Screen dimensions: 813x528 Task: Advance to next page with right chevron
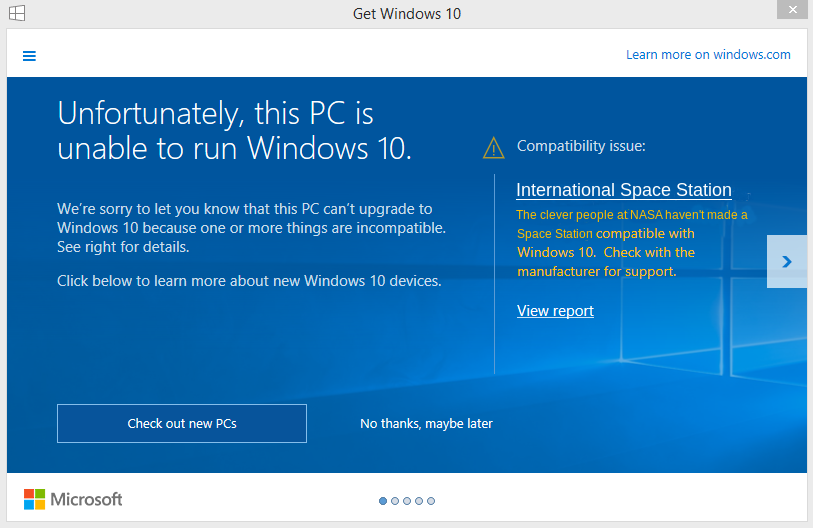[x=787, y=261]
